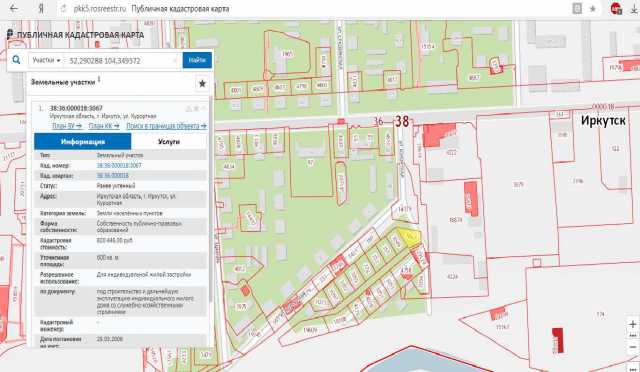Select the Информация tab
The width and height of the screenshot is (640, 372).
click(x=83, y=142)
